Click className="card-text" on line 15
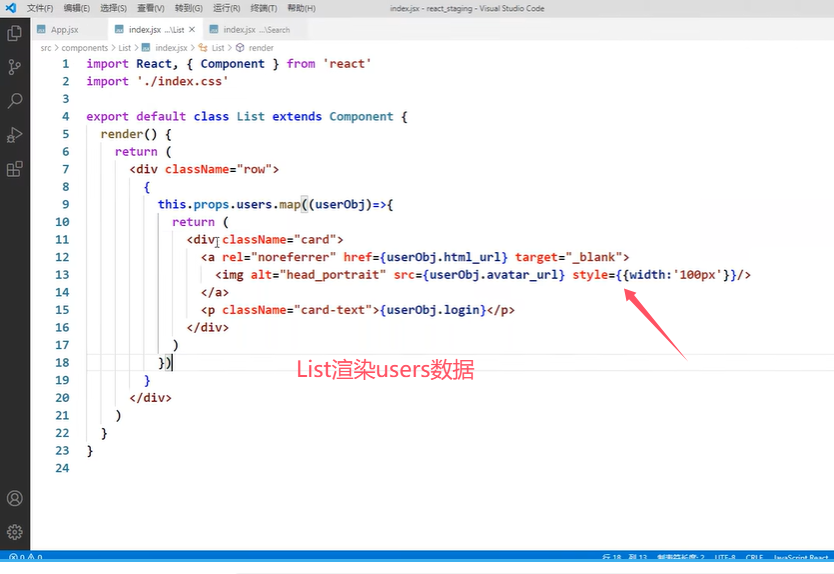 coord(297,310)
